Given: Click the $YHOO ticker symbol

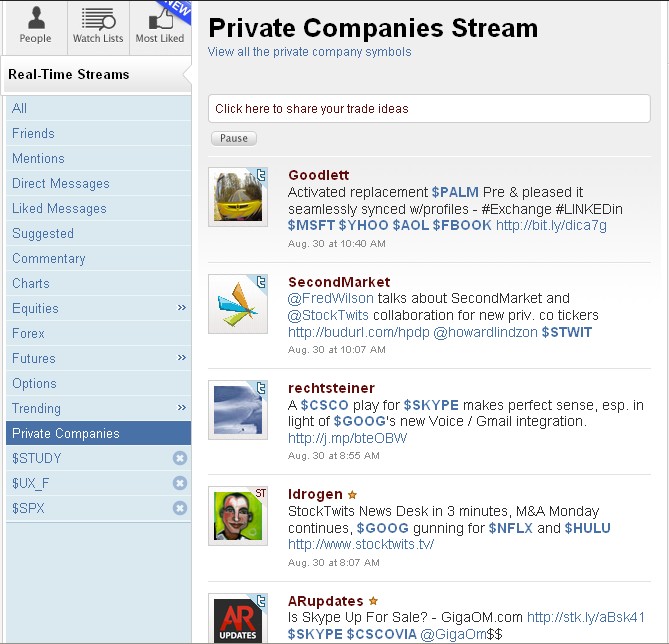Looking at the screenshot, I should [364, 225].
